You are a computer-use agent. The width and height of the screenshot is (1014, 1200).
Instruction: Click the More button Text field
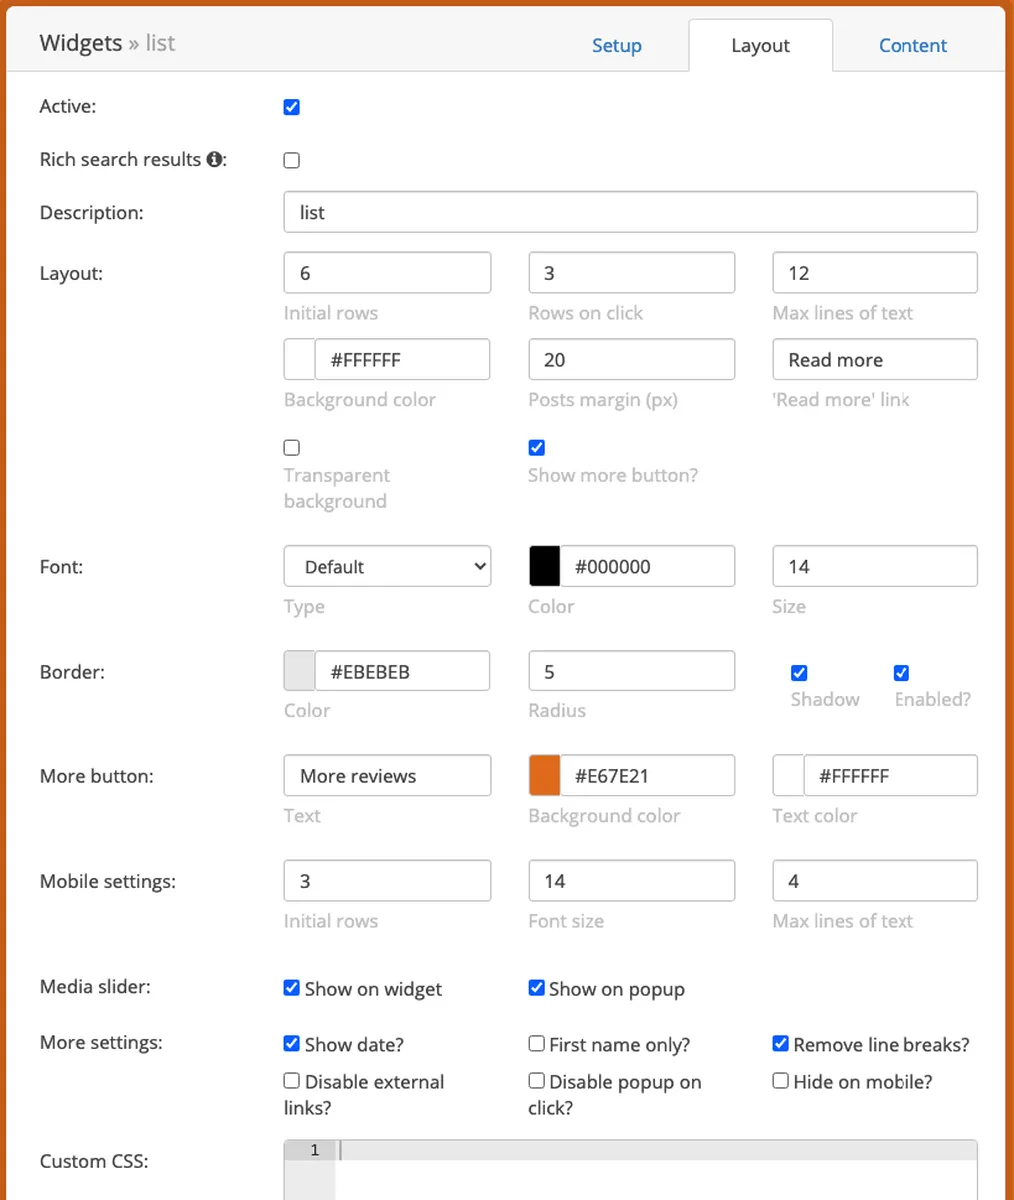click(x=387, y=776)
